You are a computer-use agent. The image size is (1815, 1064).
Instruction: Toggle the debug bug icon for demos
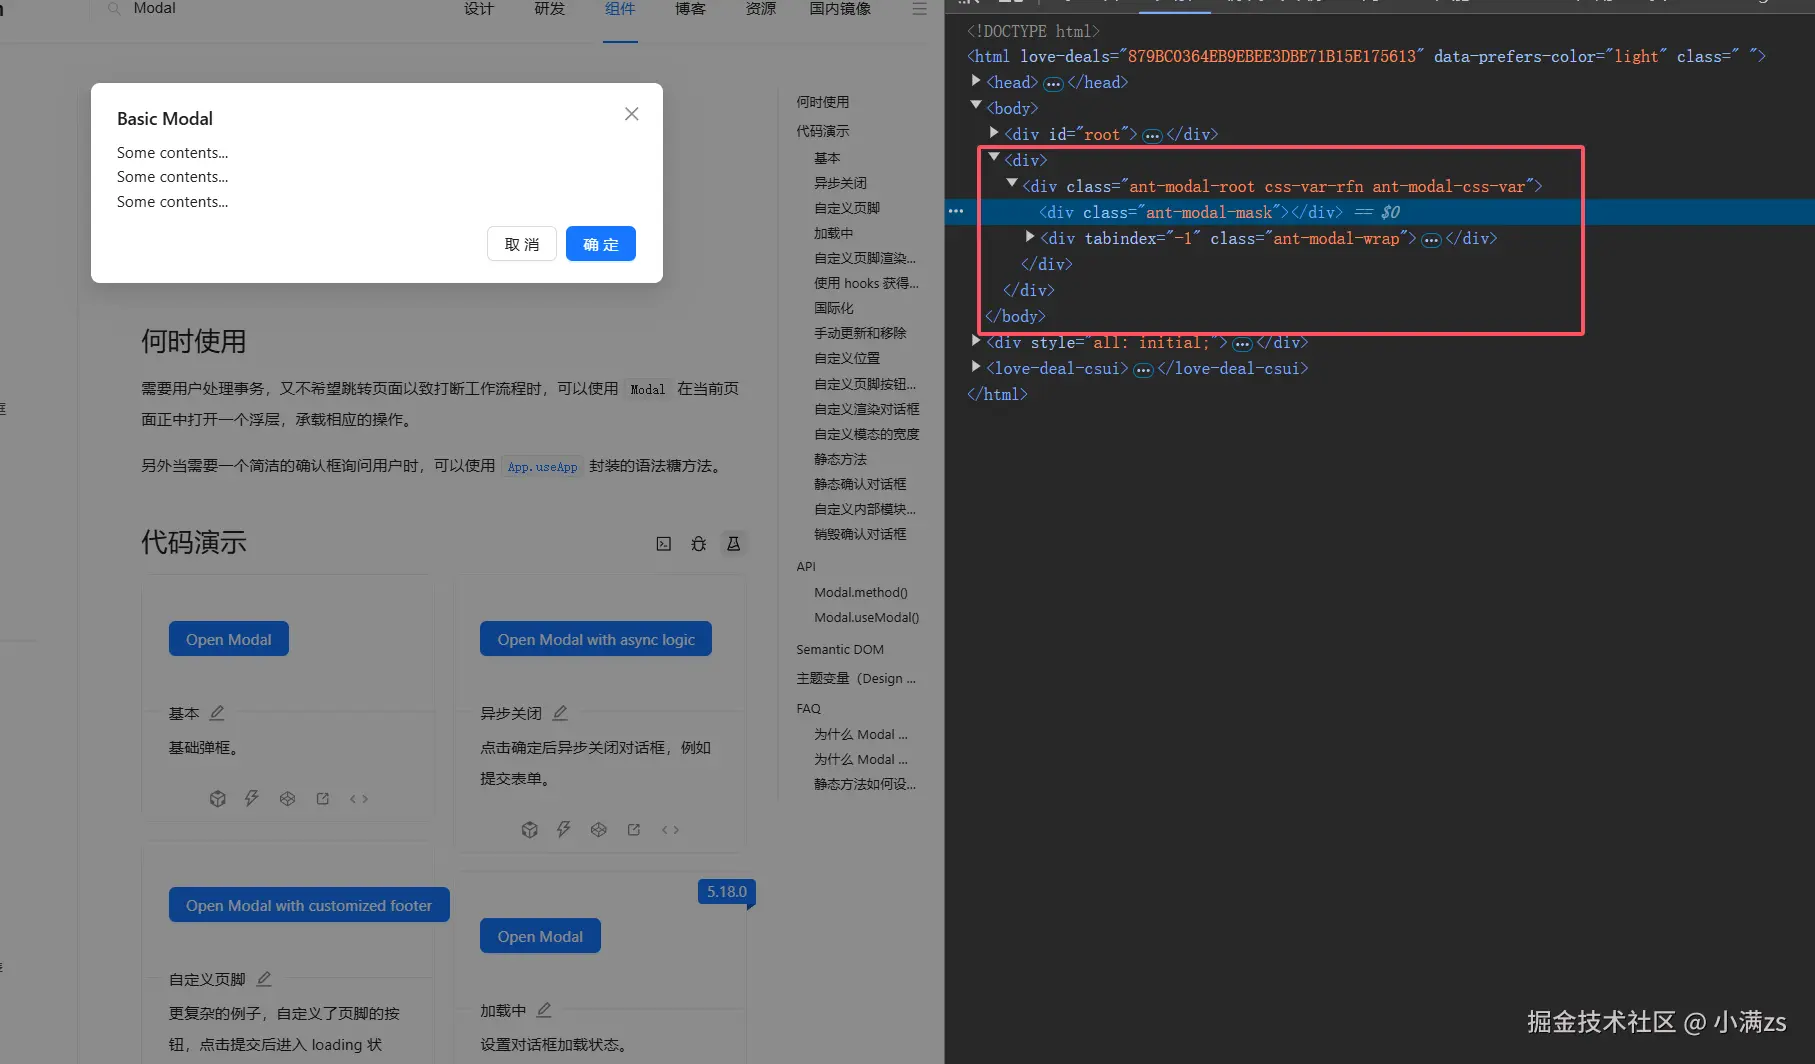click(x=698, y=544)
